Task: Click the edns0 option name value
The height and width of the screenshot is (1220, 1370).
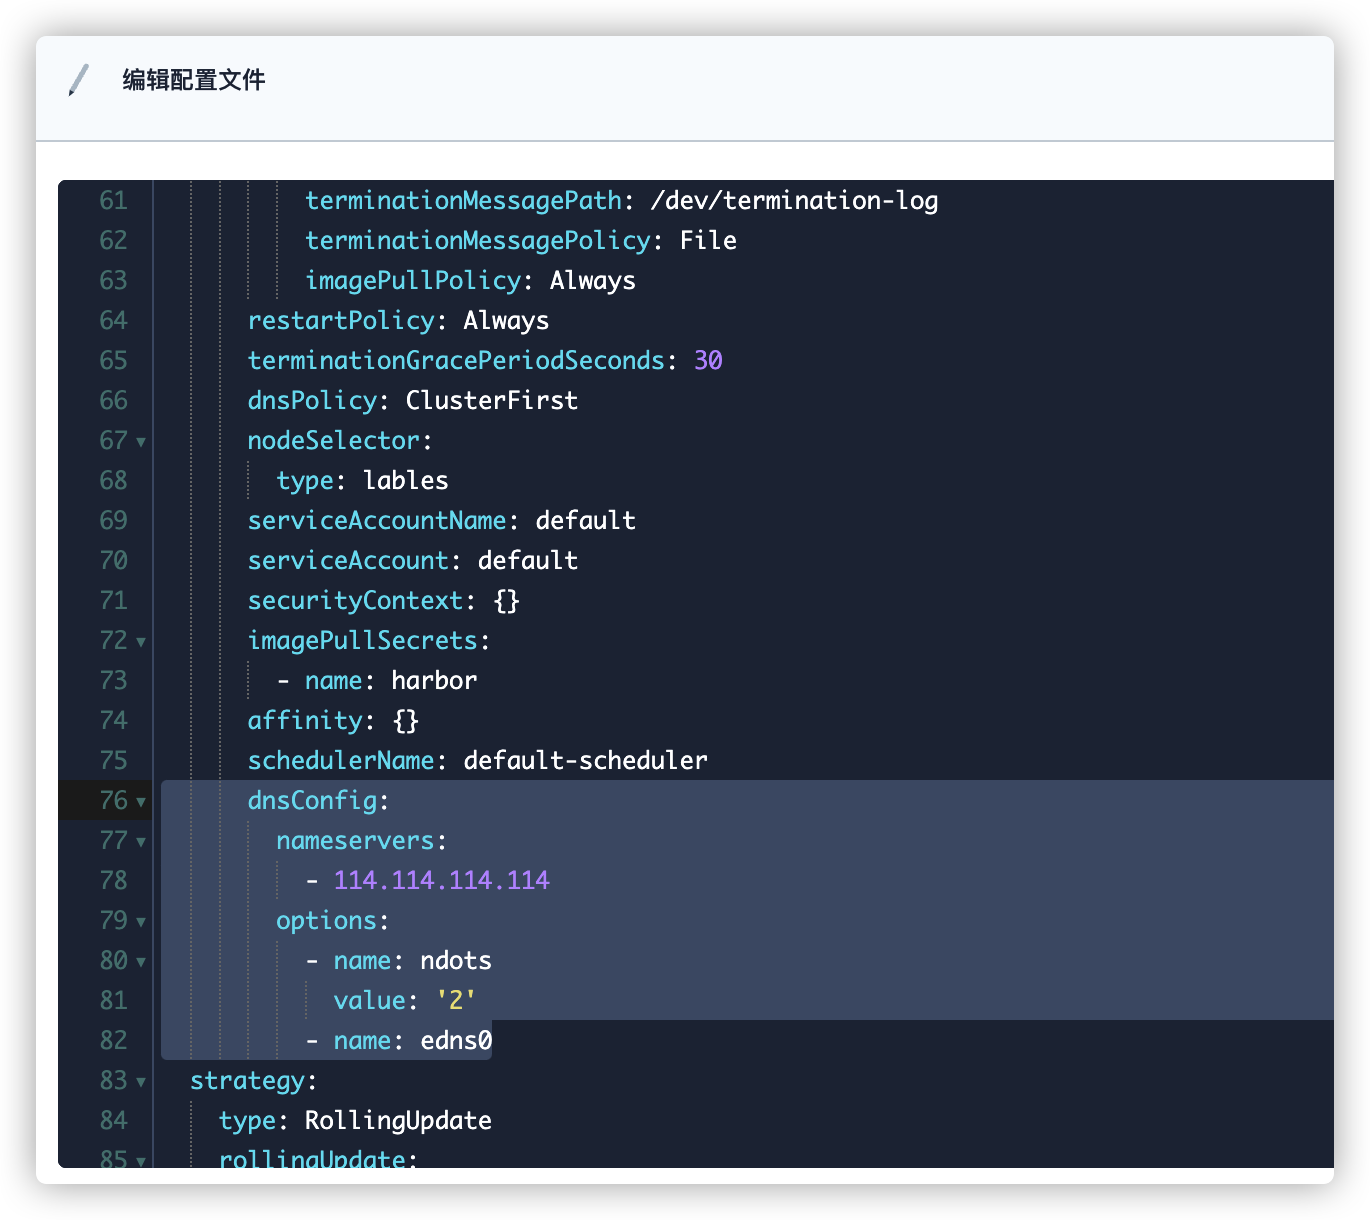Action: click(456, 1040)
